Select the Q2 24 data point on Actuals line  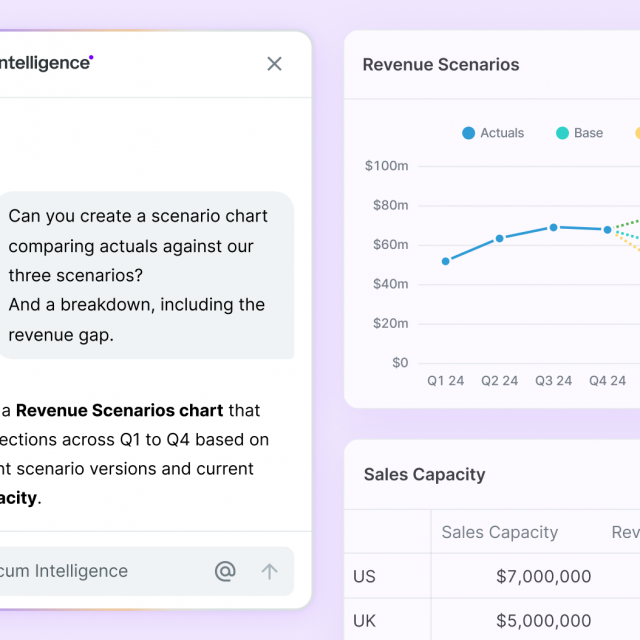point(500,238)
